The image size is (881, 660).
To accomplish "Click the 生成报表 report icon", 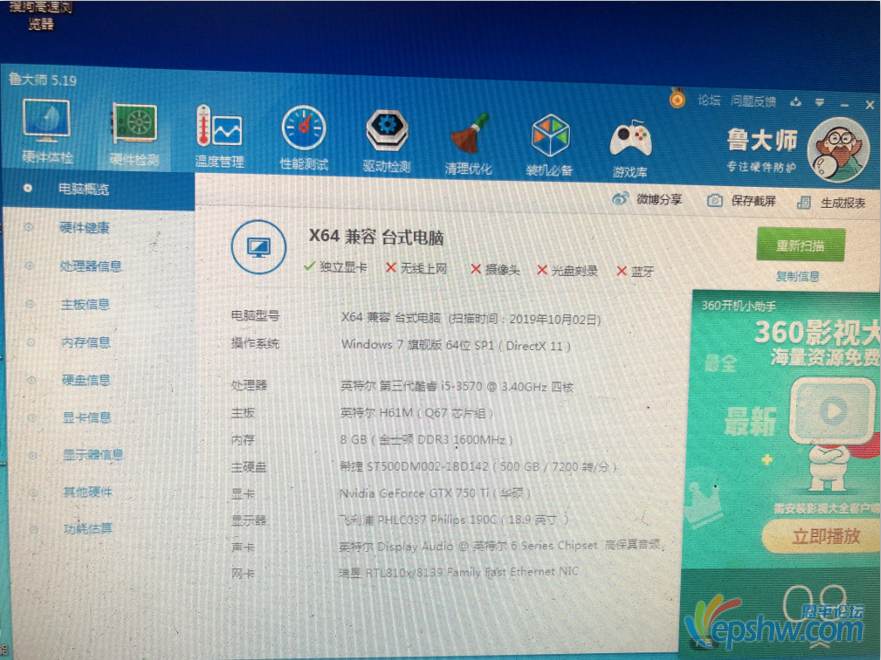I will (804, 202).
